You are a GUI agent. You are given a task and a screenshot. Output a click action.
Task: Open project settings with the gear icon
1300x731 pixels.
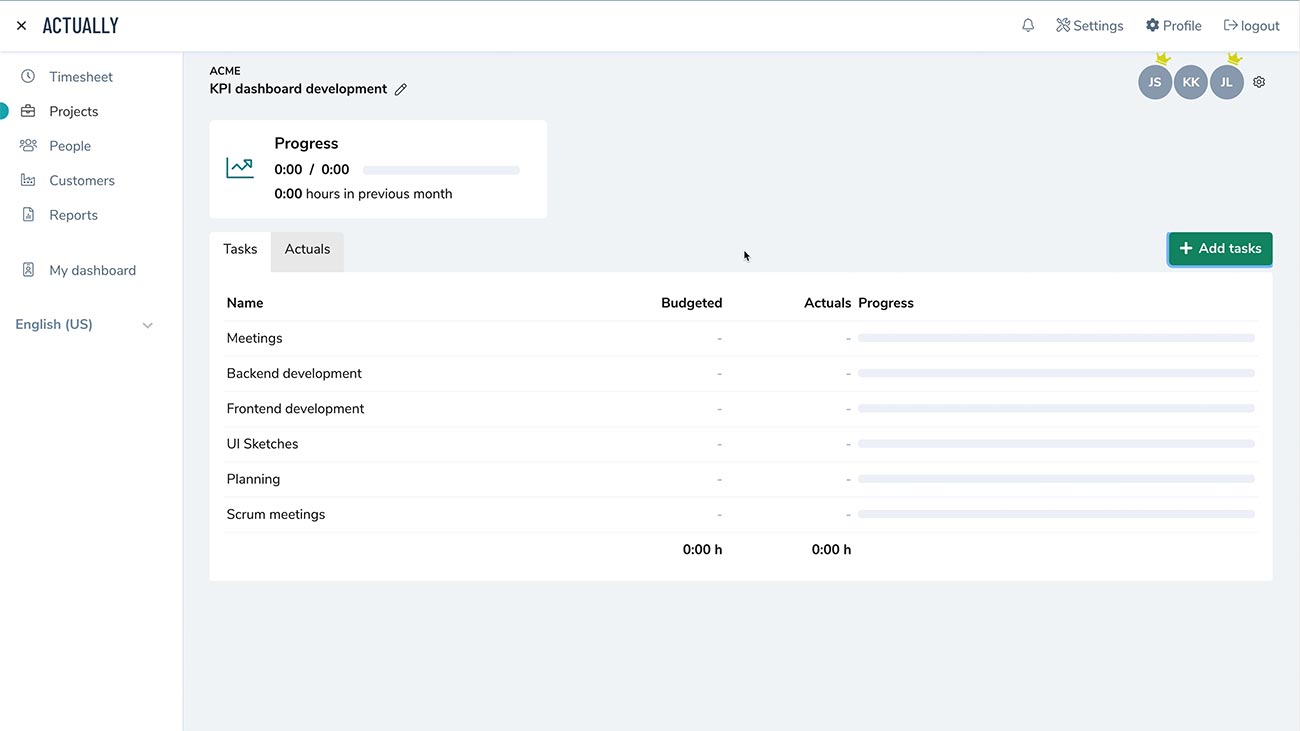tap(1258, 81)
